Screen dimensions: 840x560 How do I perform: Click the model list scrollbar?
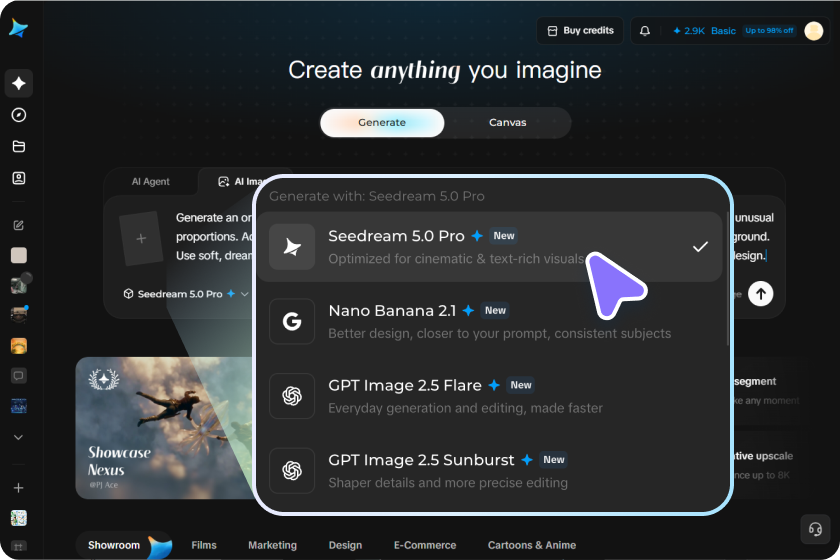727,279
